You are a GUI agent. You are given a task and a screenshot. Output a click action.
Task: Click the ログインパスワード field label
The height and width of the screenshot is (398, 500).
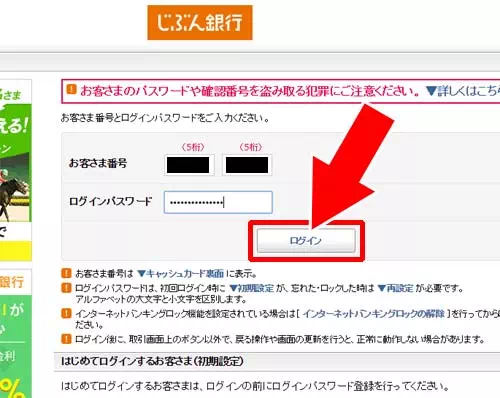[x=110, y=201]
